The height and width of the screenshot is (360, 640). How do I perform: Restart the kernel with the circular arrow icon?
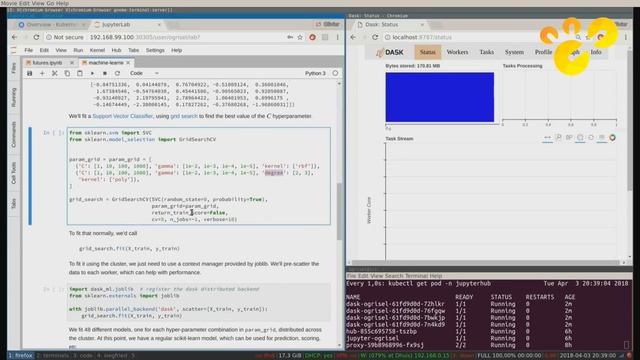tap(117, 73)
